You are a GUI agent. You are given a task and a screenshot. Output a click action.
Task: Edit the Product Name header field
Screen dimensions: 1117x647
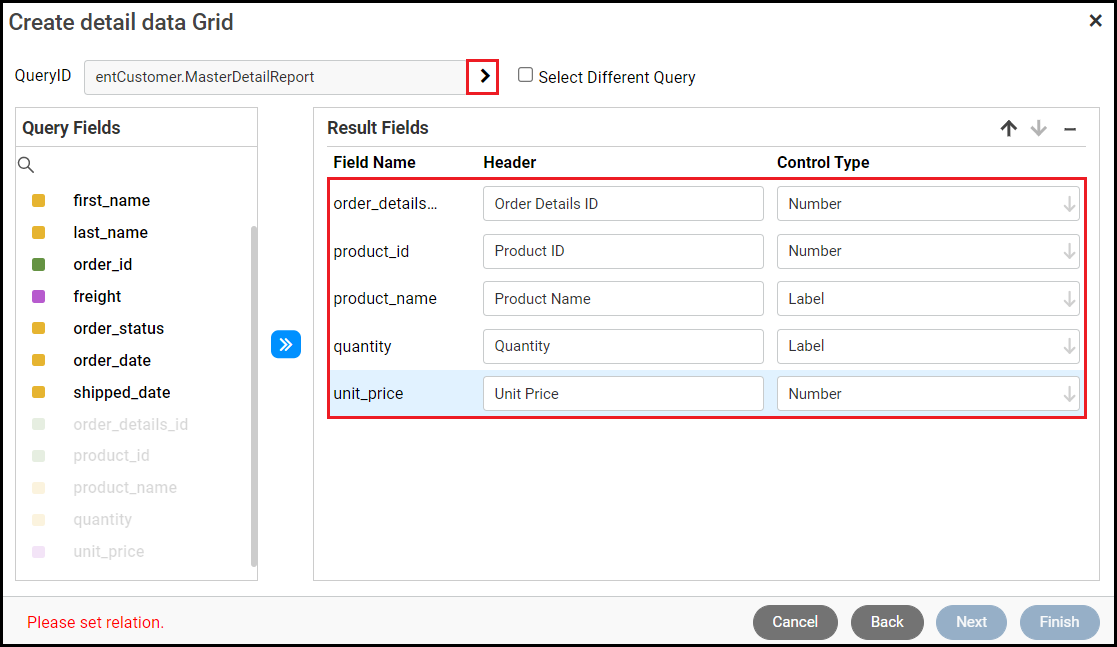click(622, 299)
